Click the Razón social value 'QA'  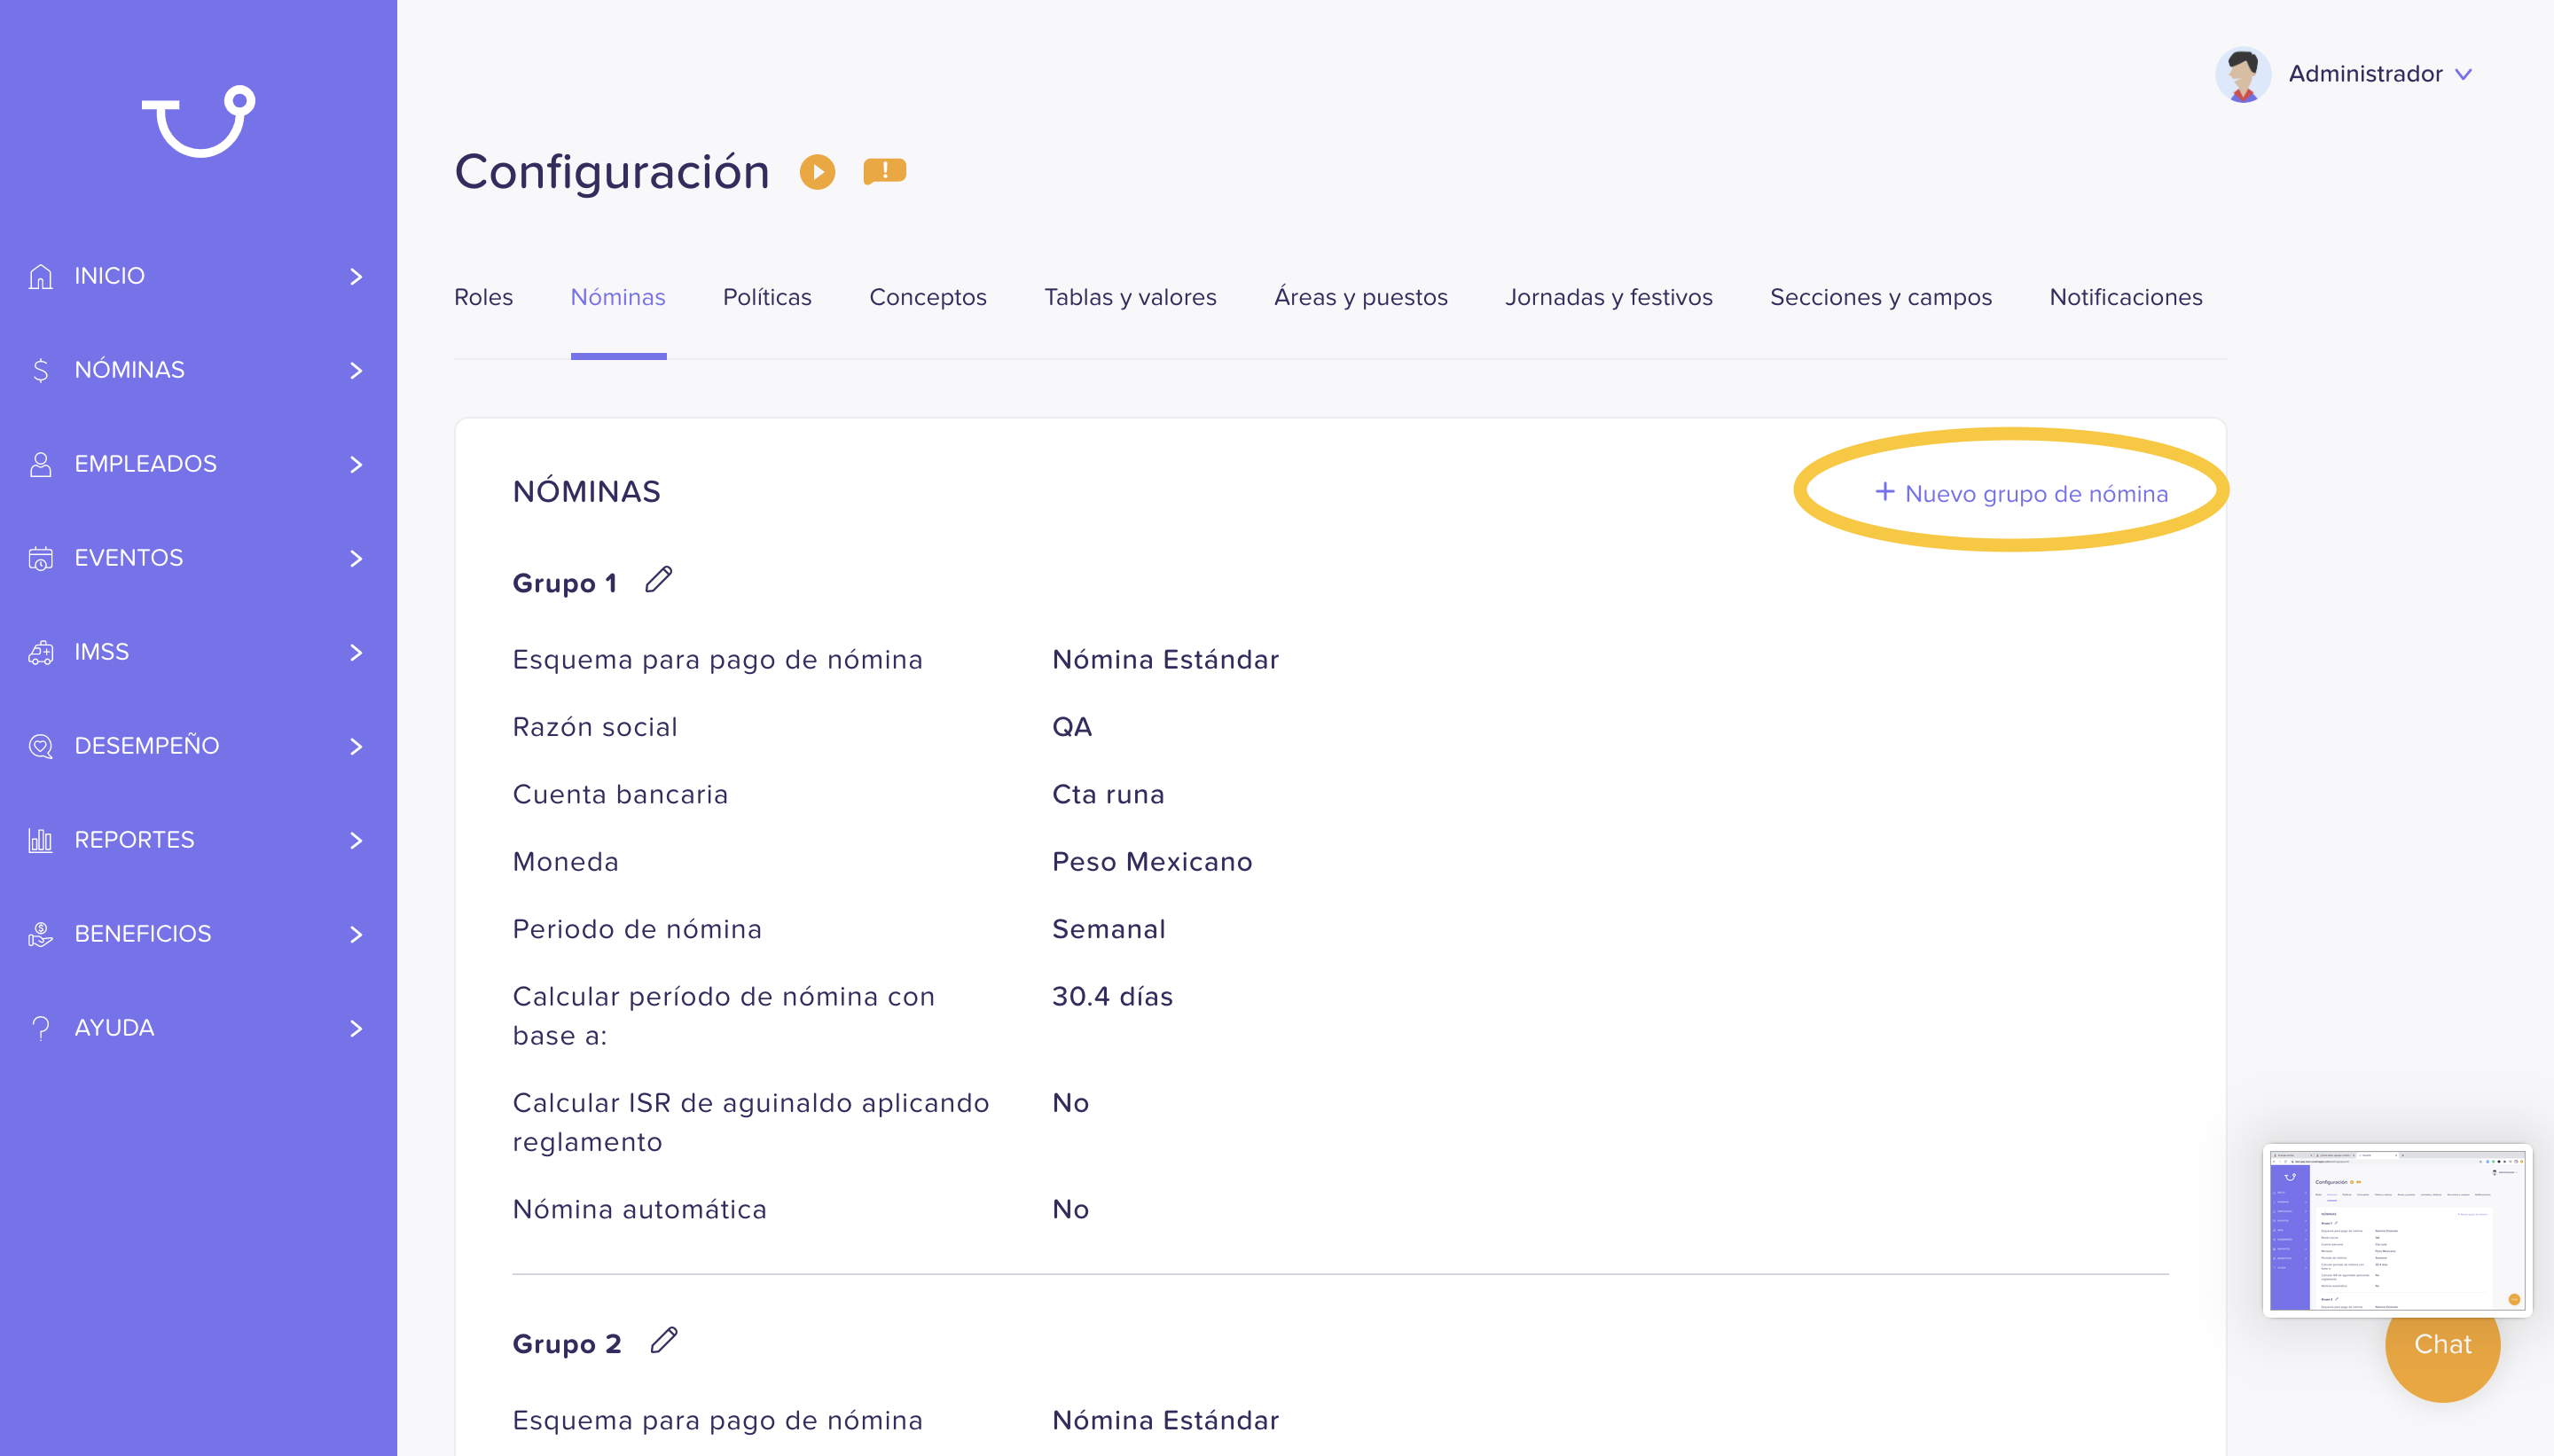(x=1072, y=727)
